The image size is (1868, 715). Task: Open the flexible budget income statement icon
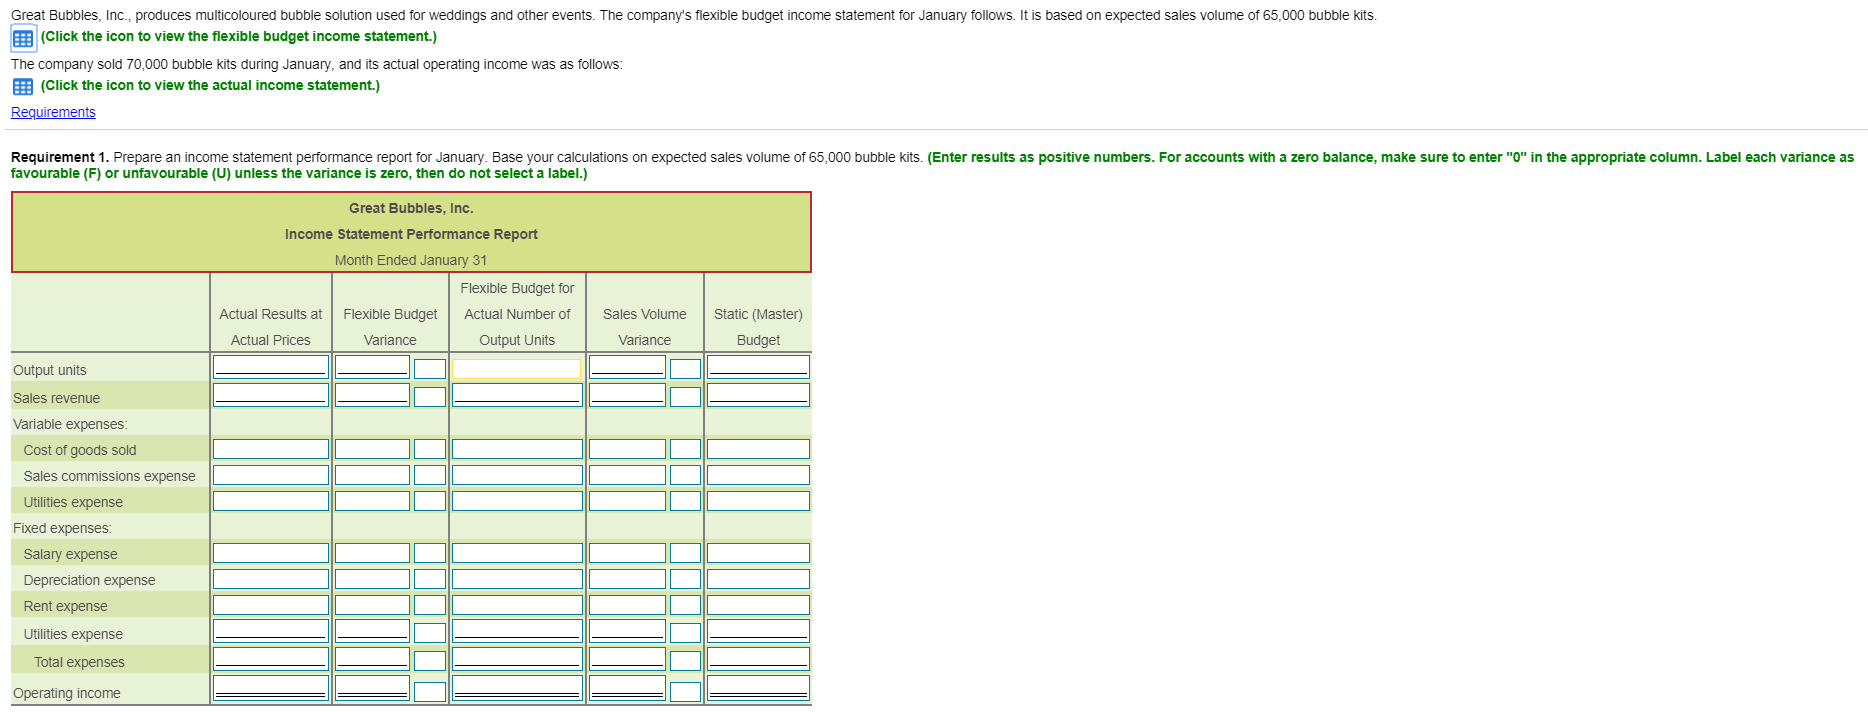click(23, 38)
